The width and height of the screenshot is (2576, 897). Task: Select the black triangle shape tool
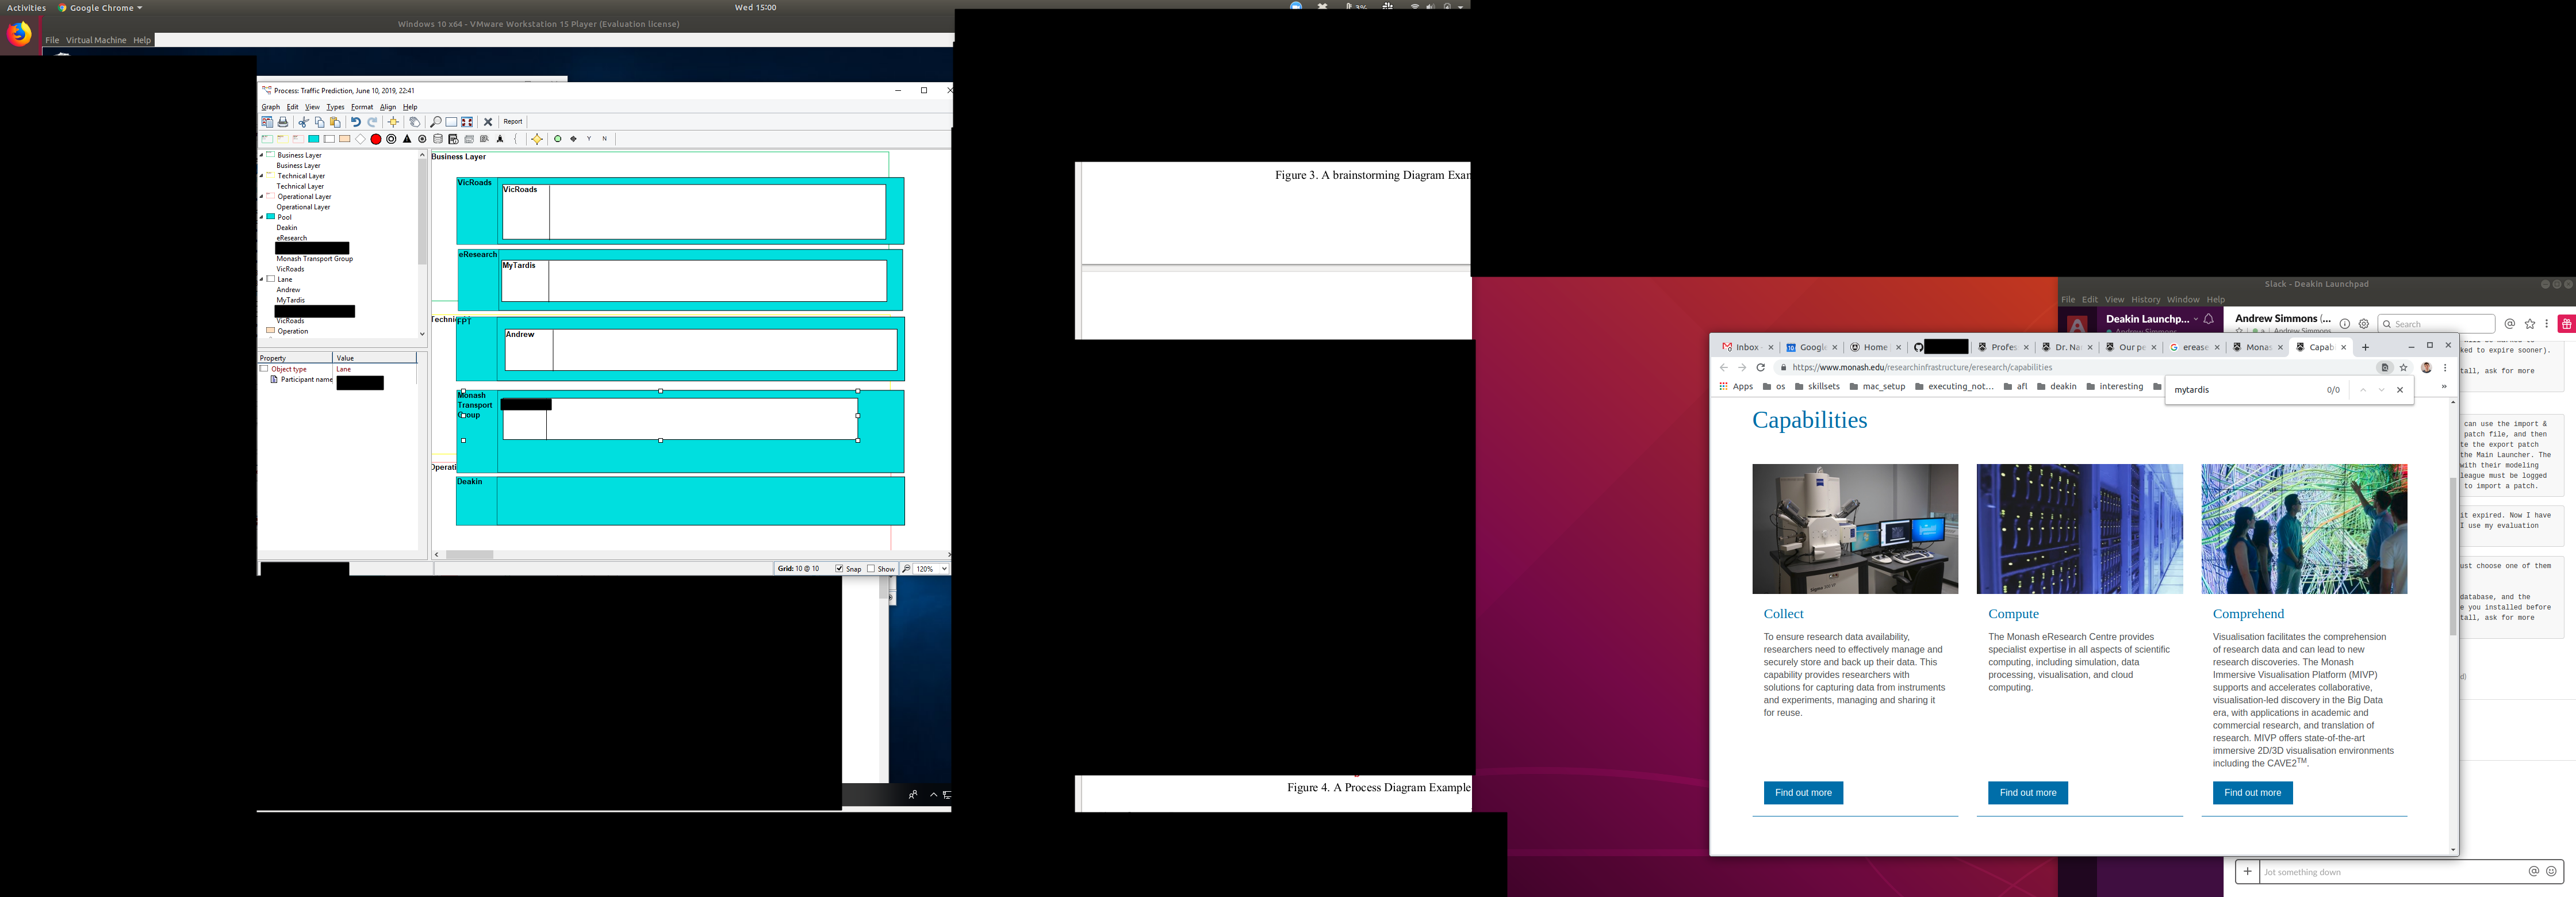pos(407,139)
